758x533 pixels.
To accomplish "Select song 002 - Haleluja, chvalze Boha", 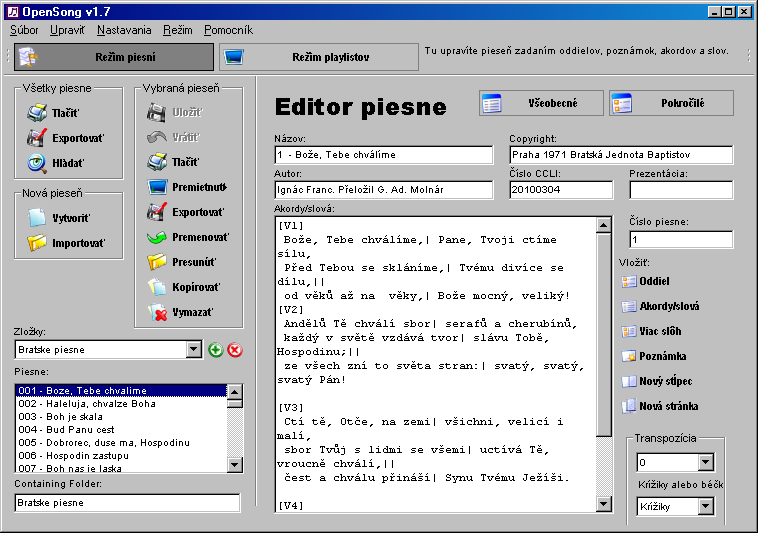I will [x=121, y=403].
